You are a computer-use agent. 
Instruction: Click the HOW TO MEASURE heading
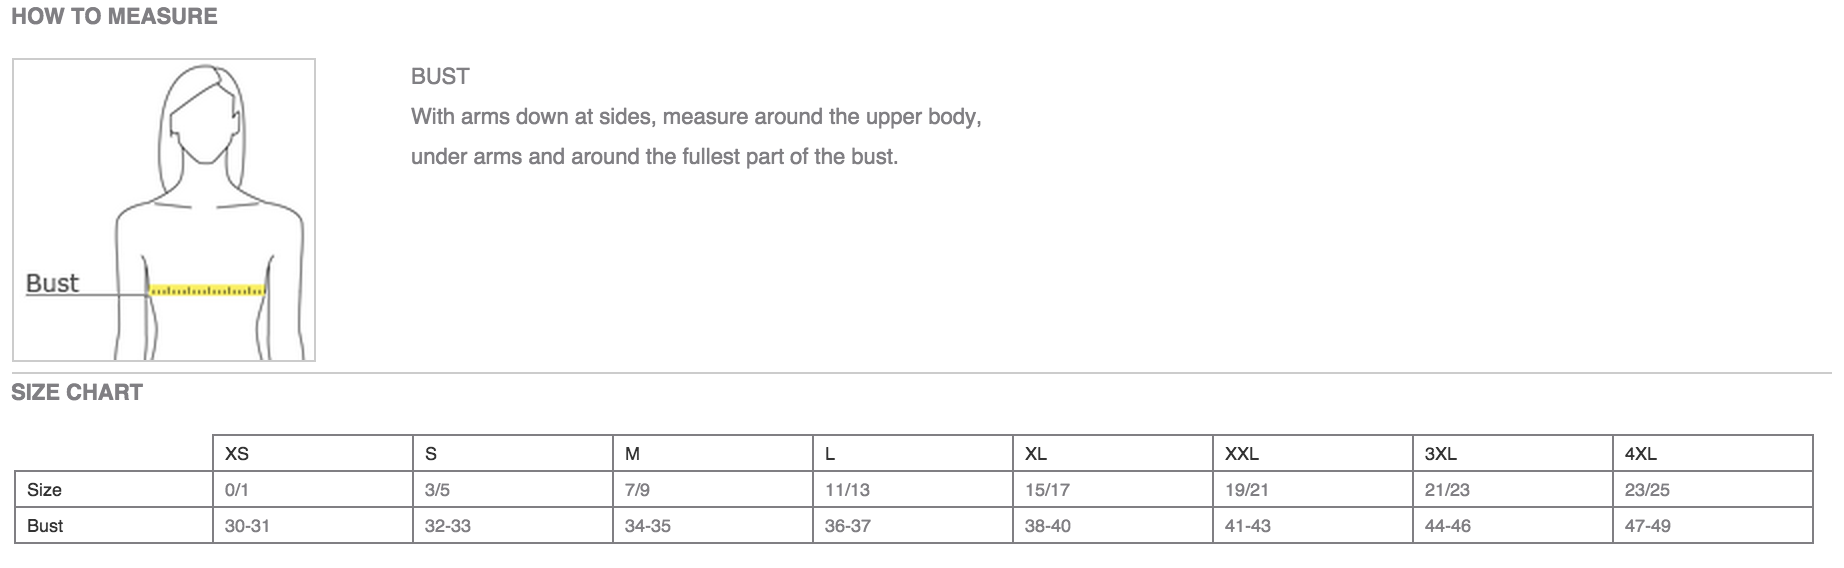[x=114, y=17]
